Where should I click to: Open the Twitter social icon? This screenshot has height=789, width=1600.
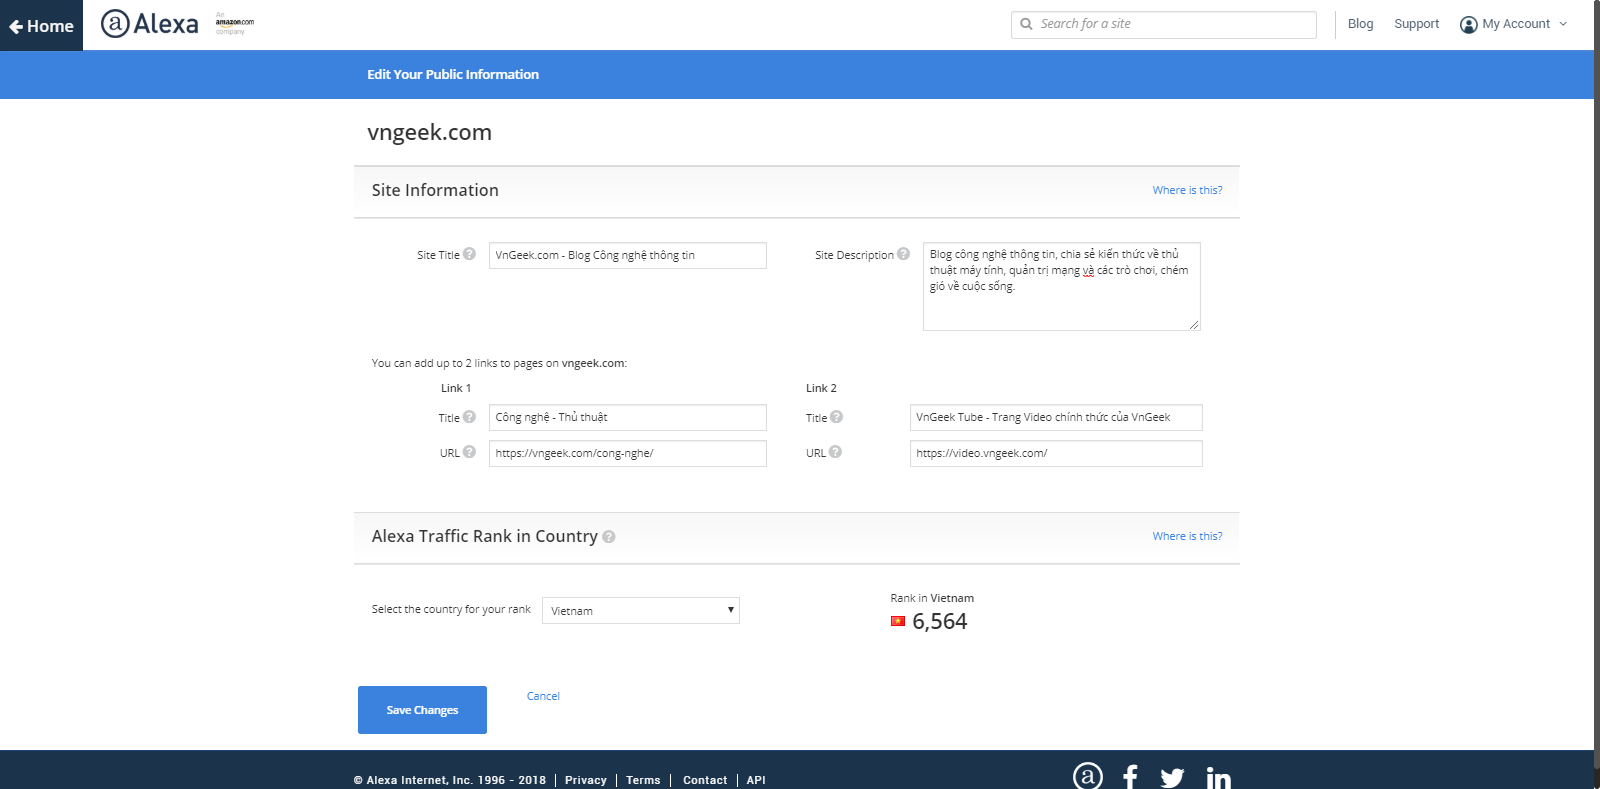coord(1172,778)
